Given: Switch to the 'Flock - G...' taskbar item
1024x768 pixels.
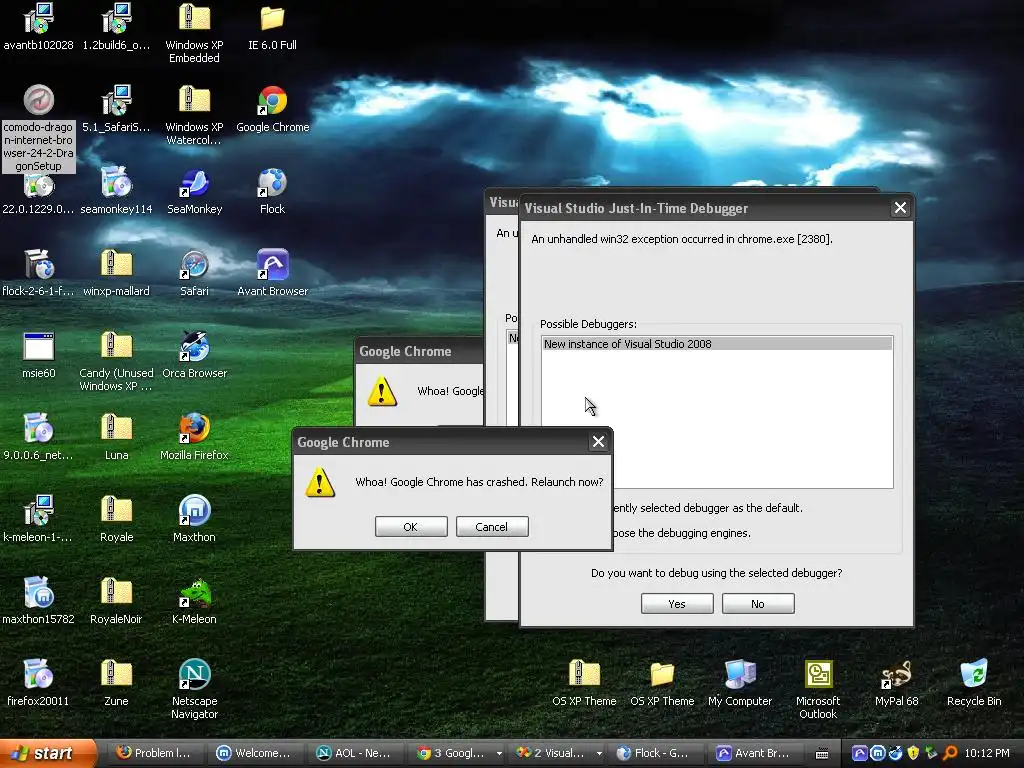Looking at the screenshot, I should 657,753.
